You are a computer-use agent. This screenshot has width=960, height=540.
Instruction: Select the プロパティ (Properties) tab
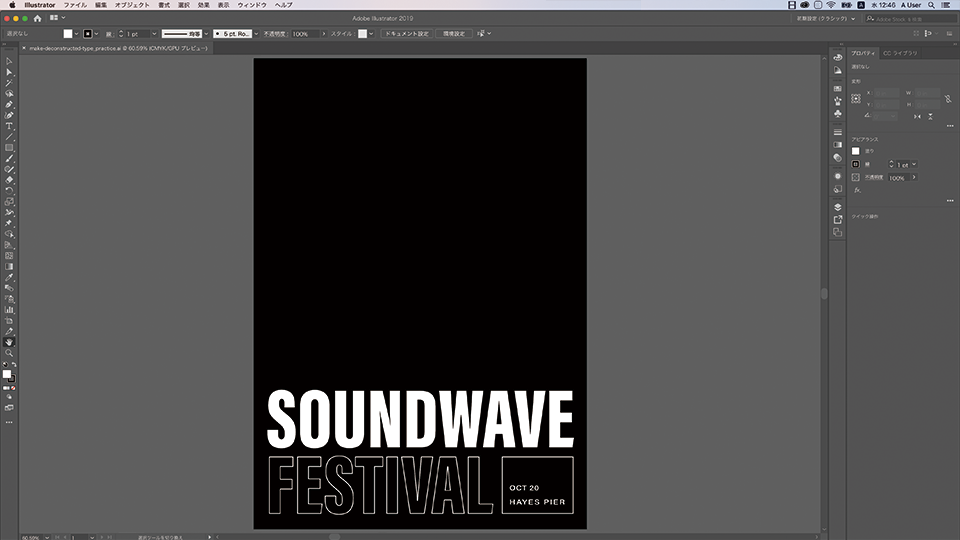(863, 53)
